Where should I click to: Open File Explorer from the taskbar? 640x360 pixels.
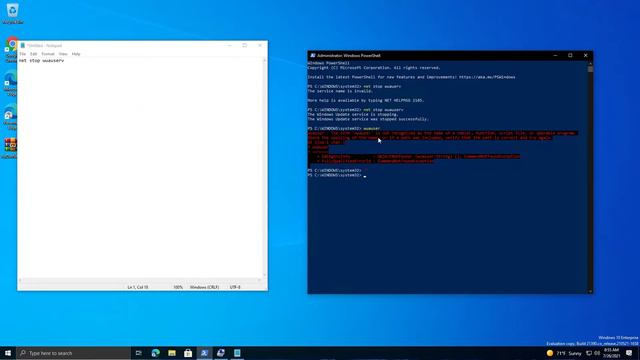point(172,353)
